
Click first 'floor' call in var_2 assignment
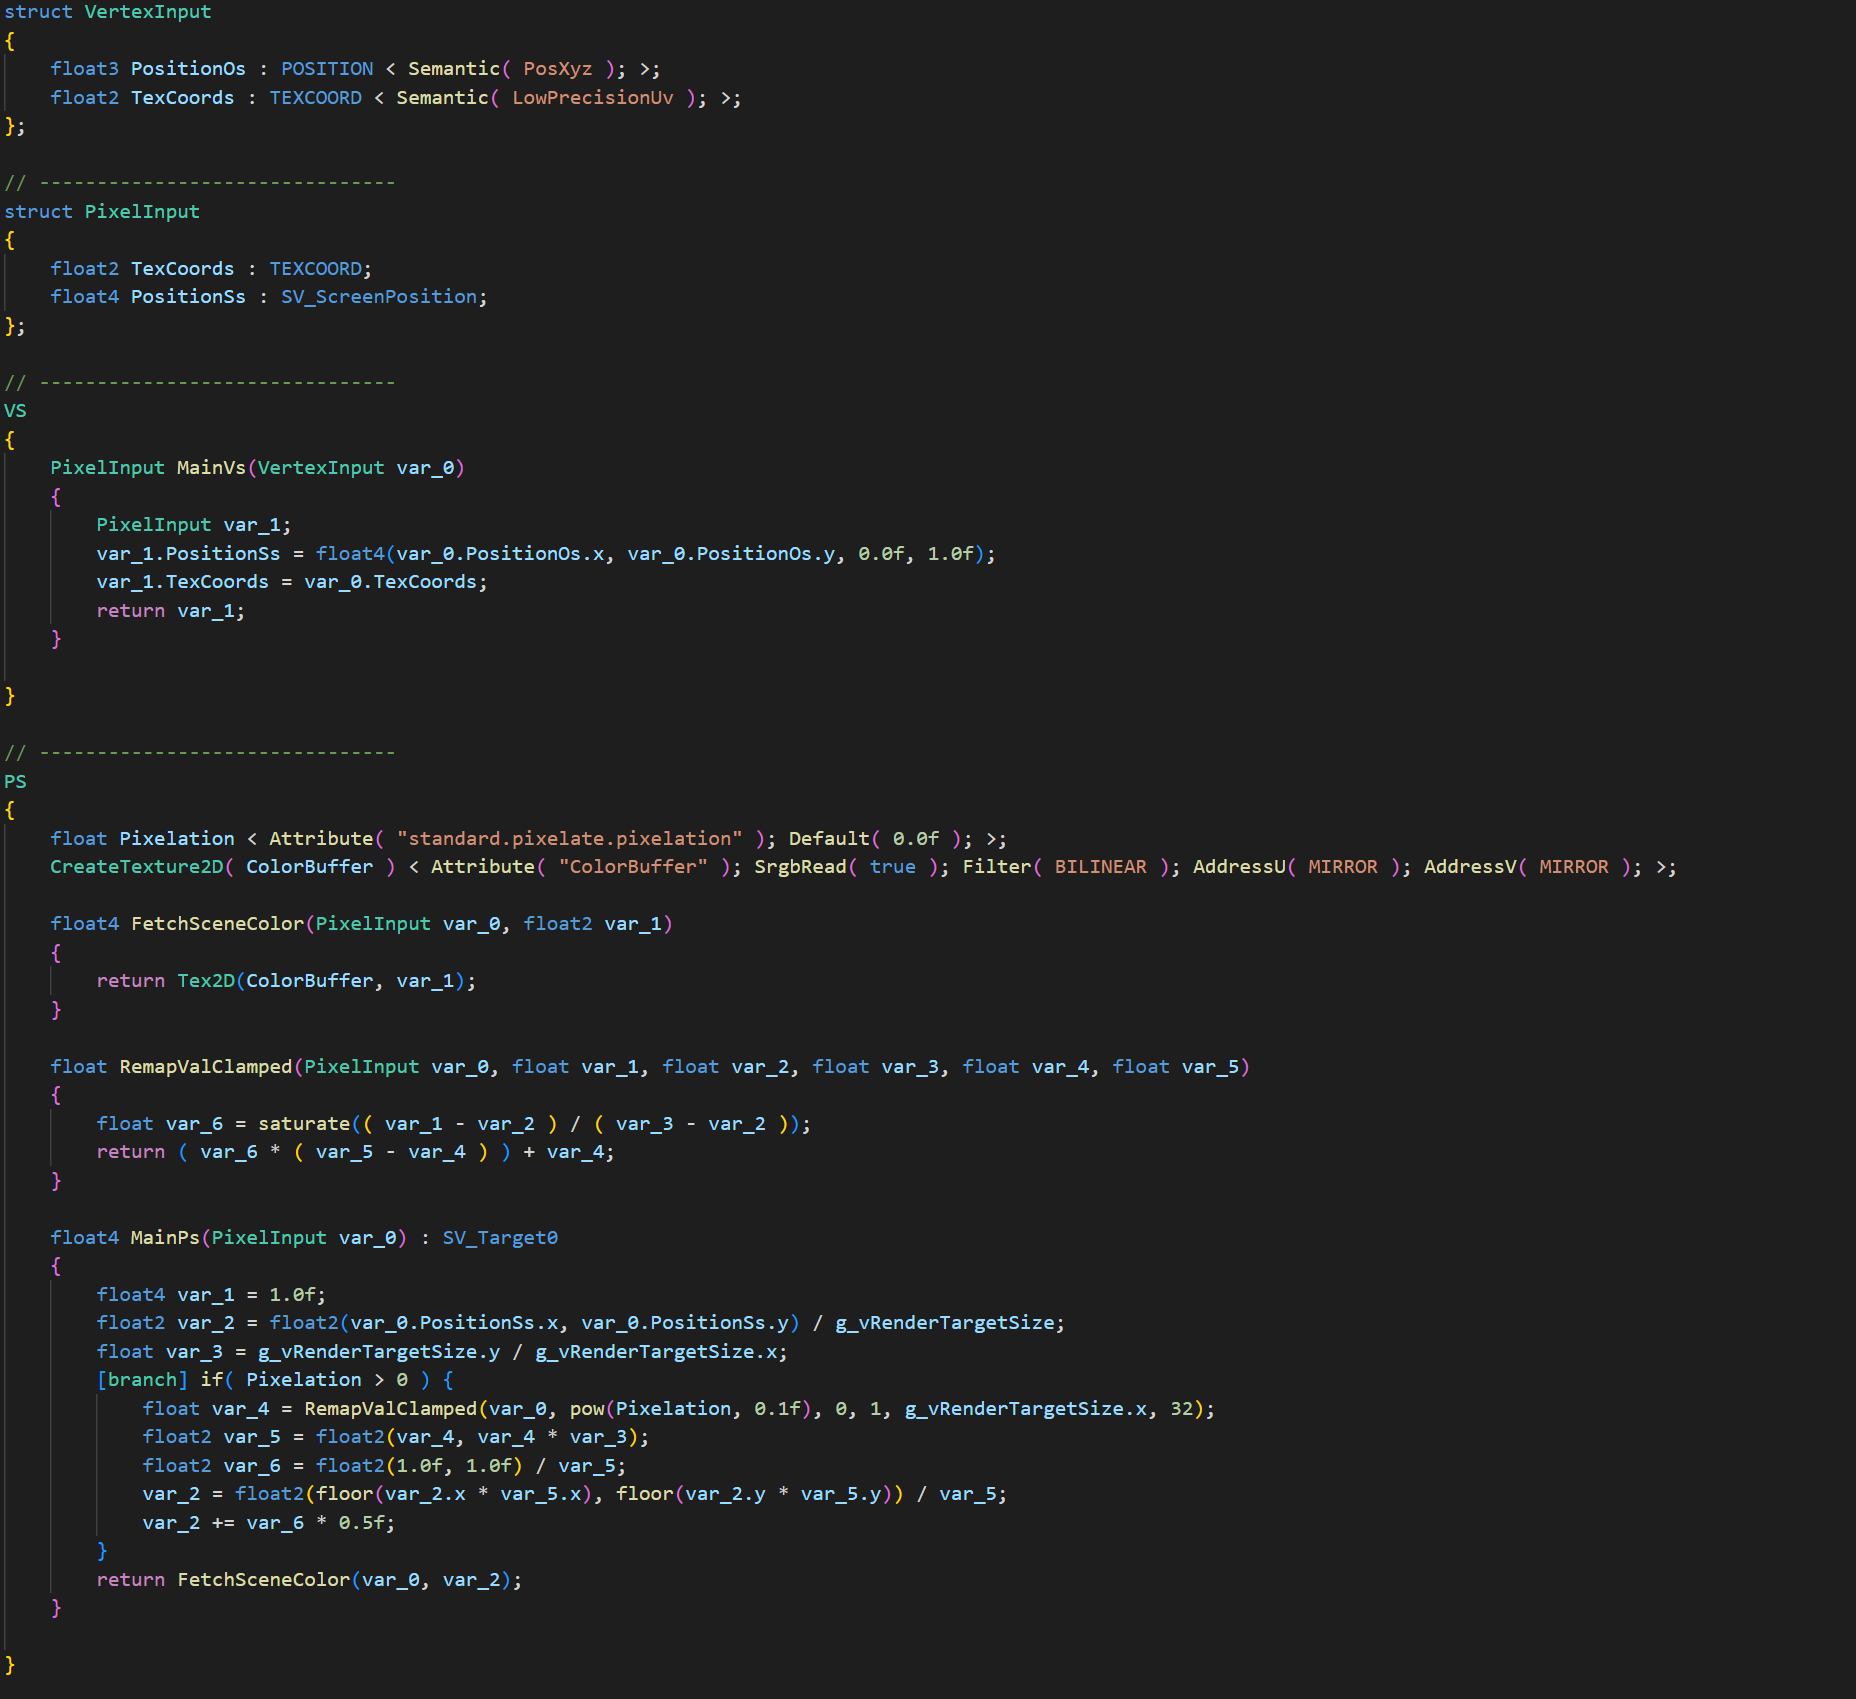[x=344, y=1494]
